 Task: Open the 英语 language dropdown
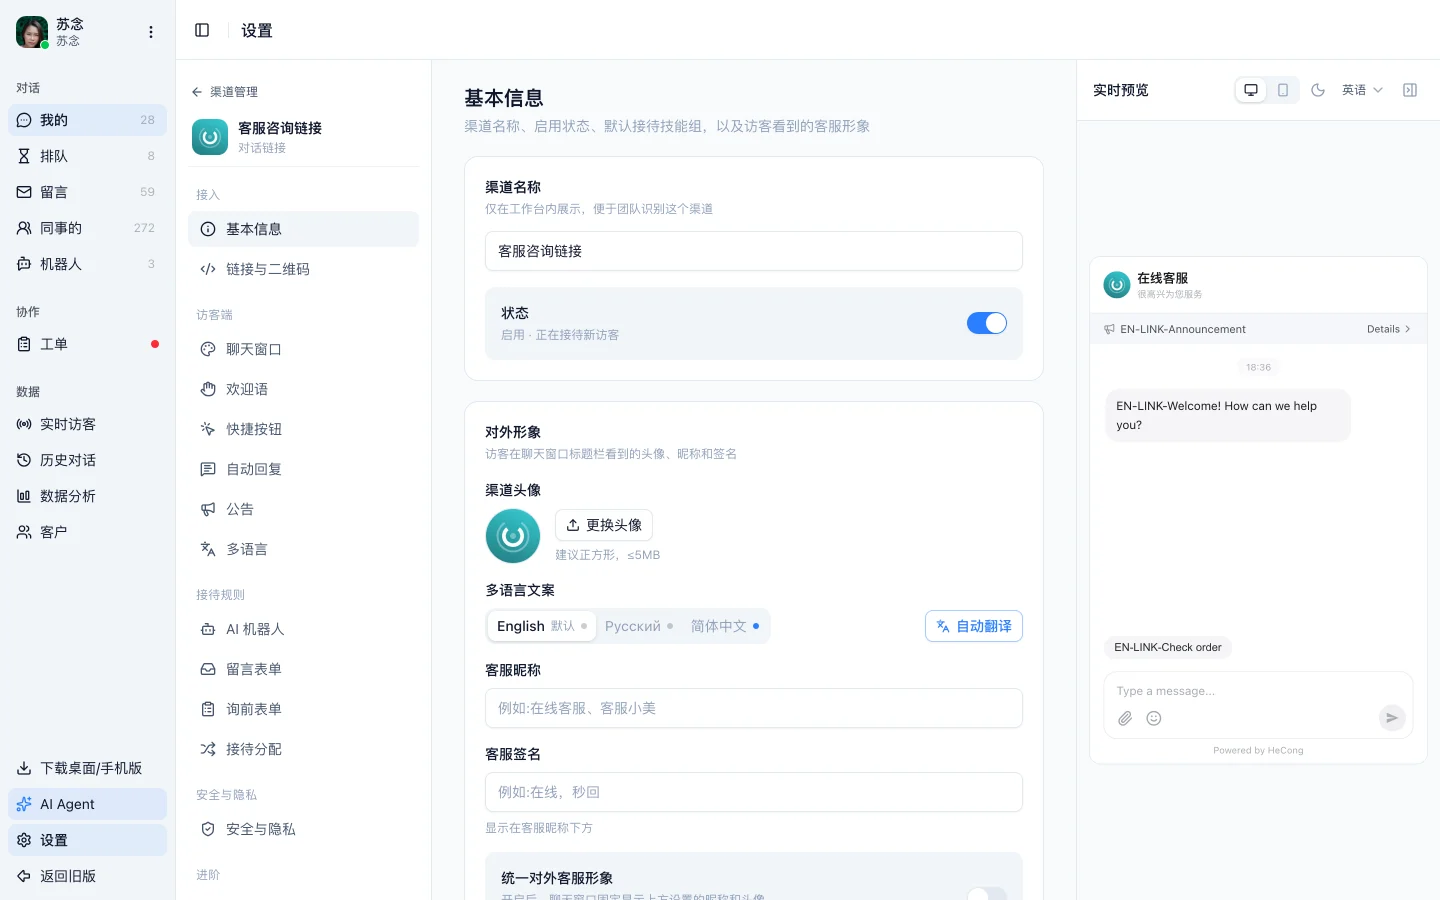click(x=1362, y=90)
